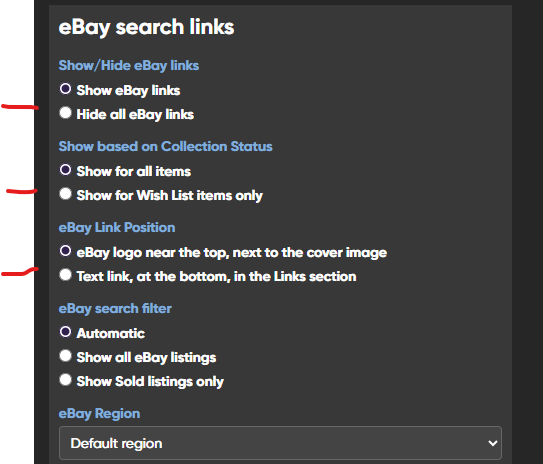543x464 pixels.
Task: Click the Hide all eBay links label text
Action: pyautogui.click(x=135, y=115)
